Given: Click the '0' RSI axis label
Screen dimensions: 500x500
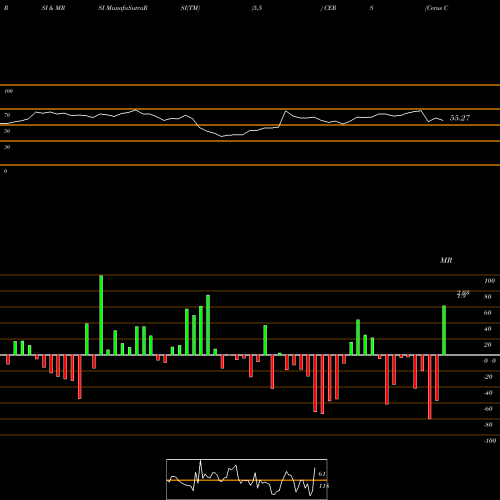Looking at the screenshot, I should [x=5, y=171].
